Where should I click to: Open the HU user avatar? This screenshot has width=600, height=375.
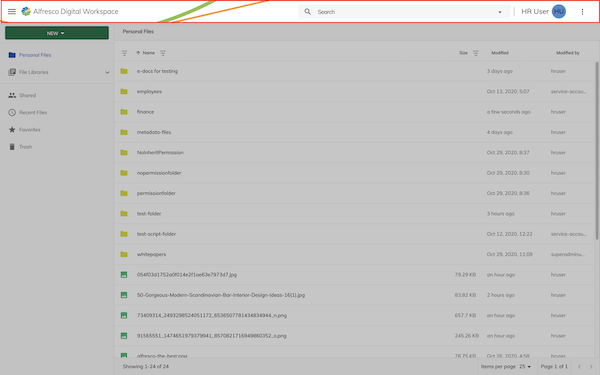[559, 11]
